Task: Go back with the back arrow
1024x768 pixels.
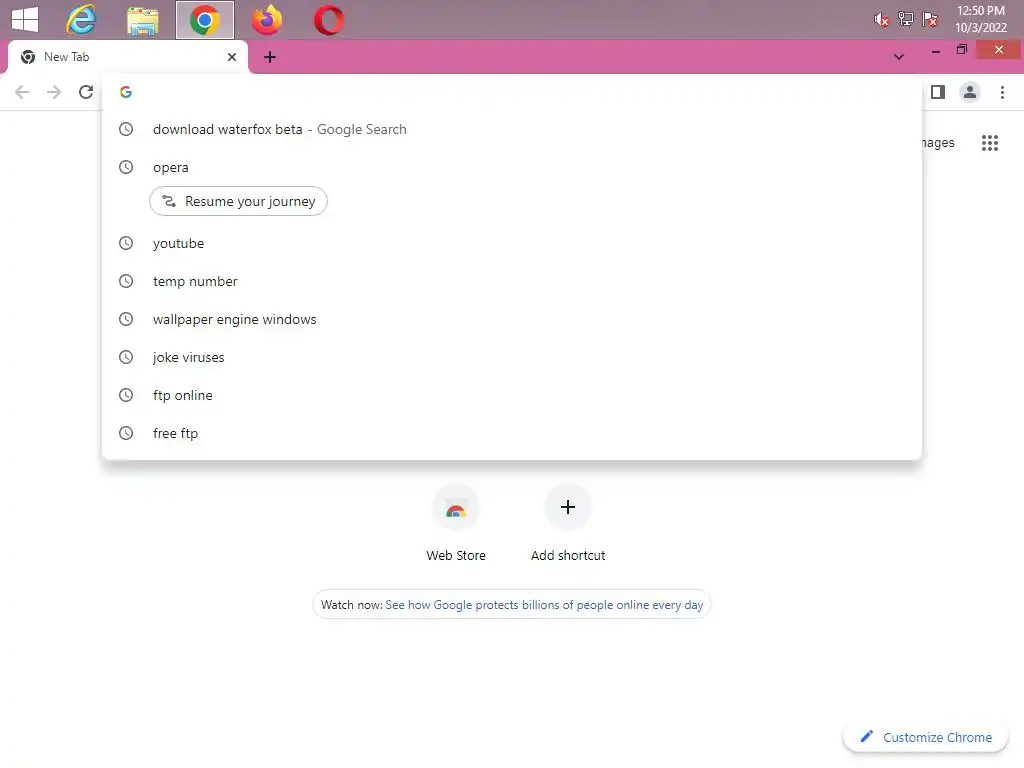Action: [22, 92]
